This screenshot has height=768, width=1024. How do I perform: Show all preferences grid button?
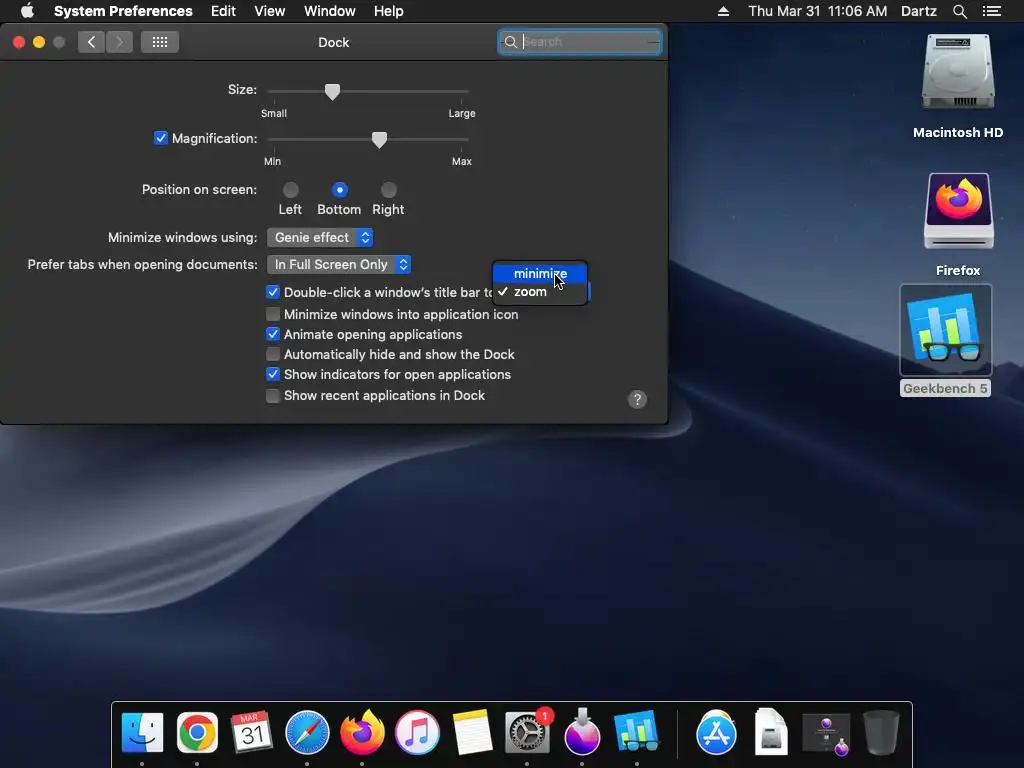tap(160, 42)
